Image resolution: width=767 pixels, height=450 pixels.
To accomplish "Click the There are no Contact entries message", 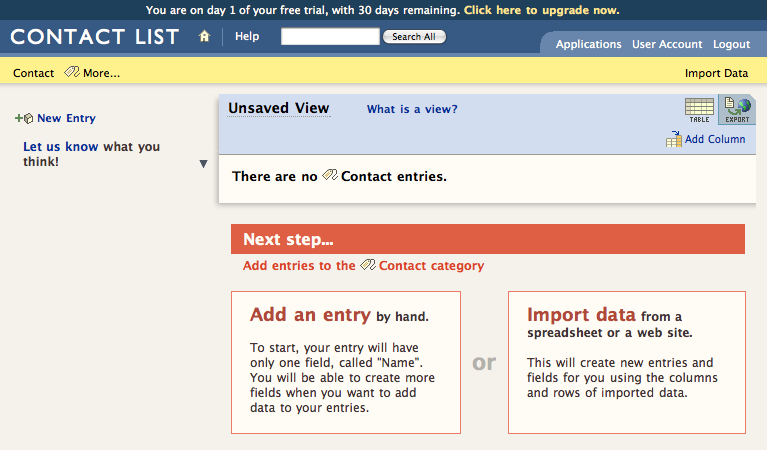I will tap(339, 176).
